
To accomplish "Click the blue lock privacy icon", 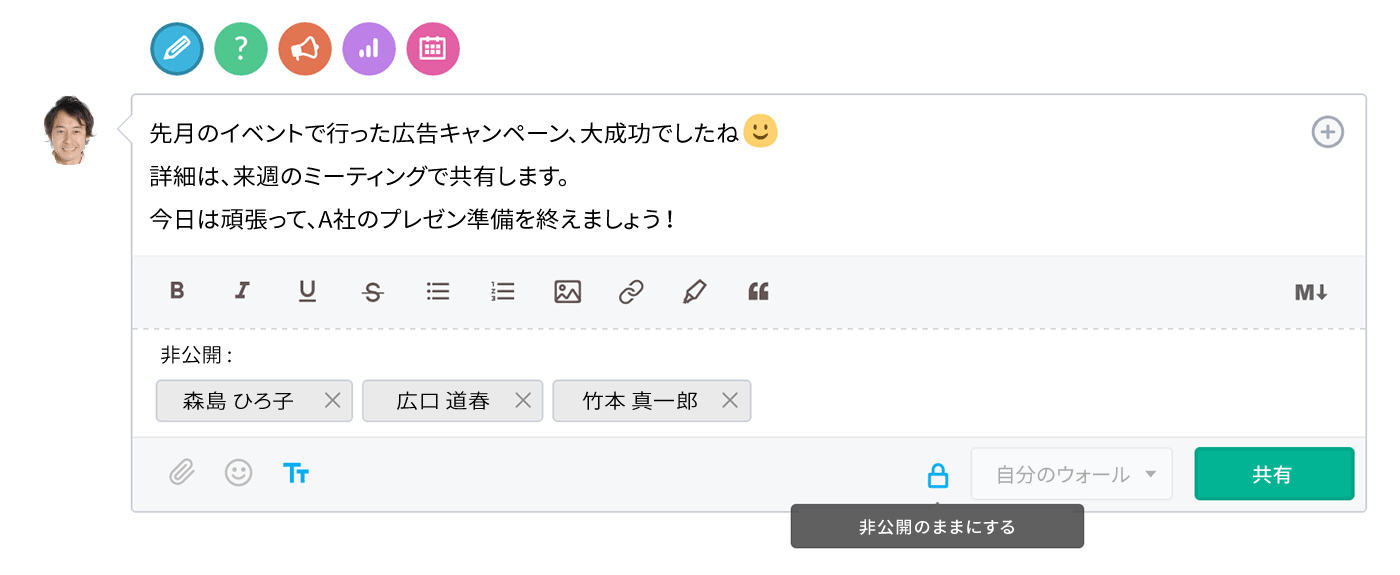I will (937, 475).
